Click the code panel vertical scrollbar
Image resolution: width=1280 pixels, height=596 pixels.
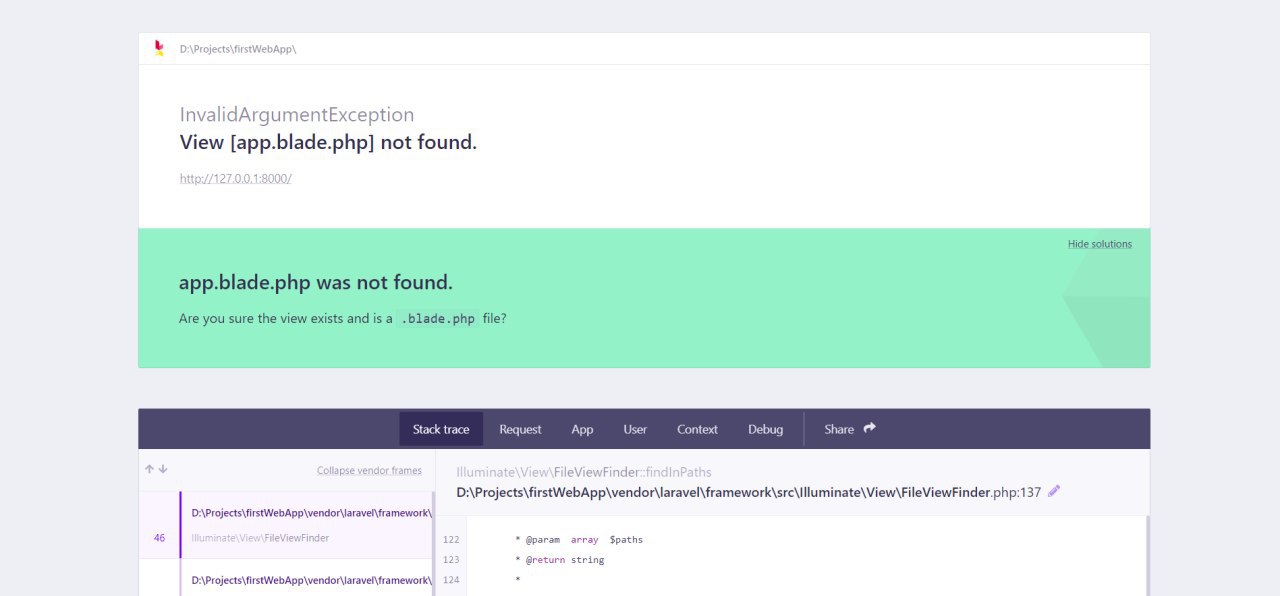pos(1148,556)
